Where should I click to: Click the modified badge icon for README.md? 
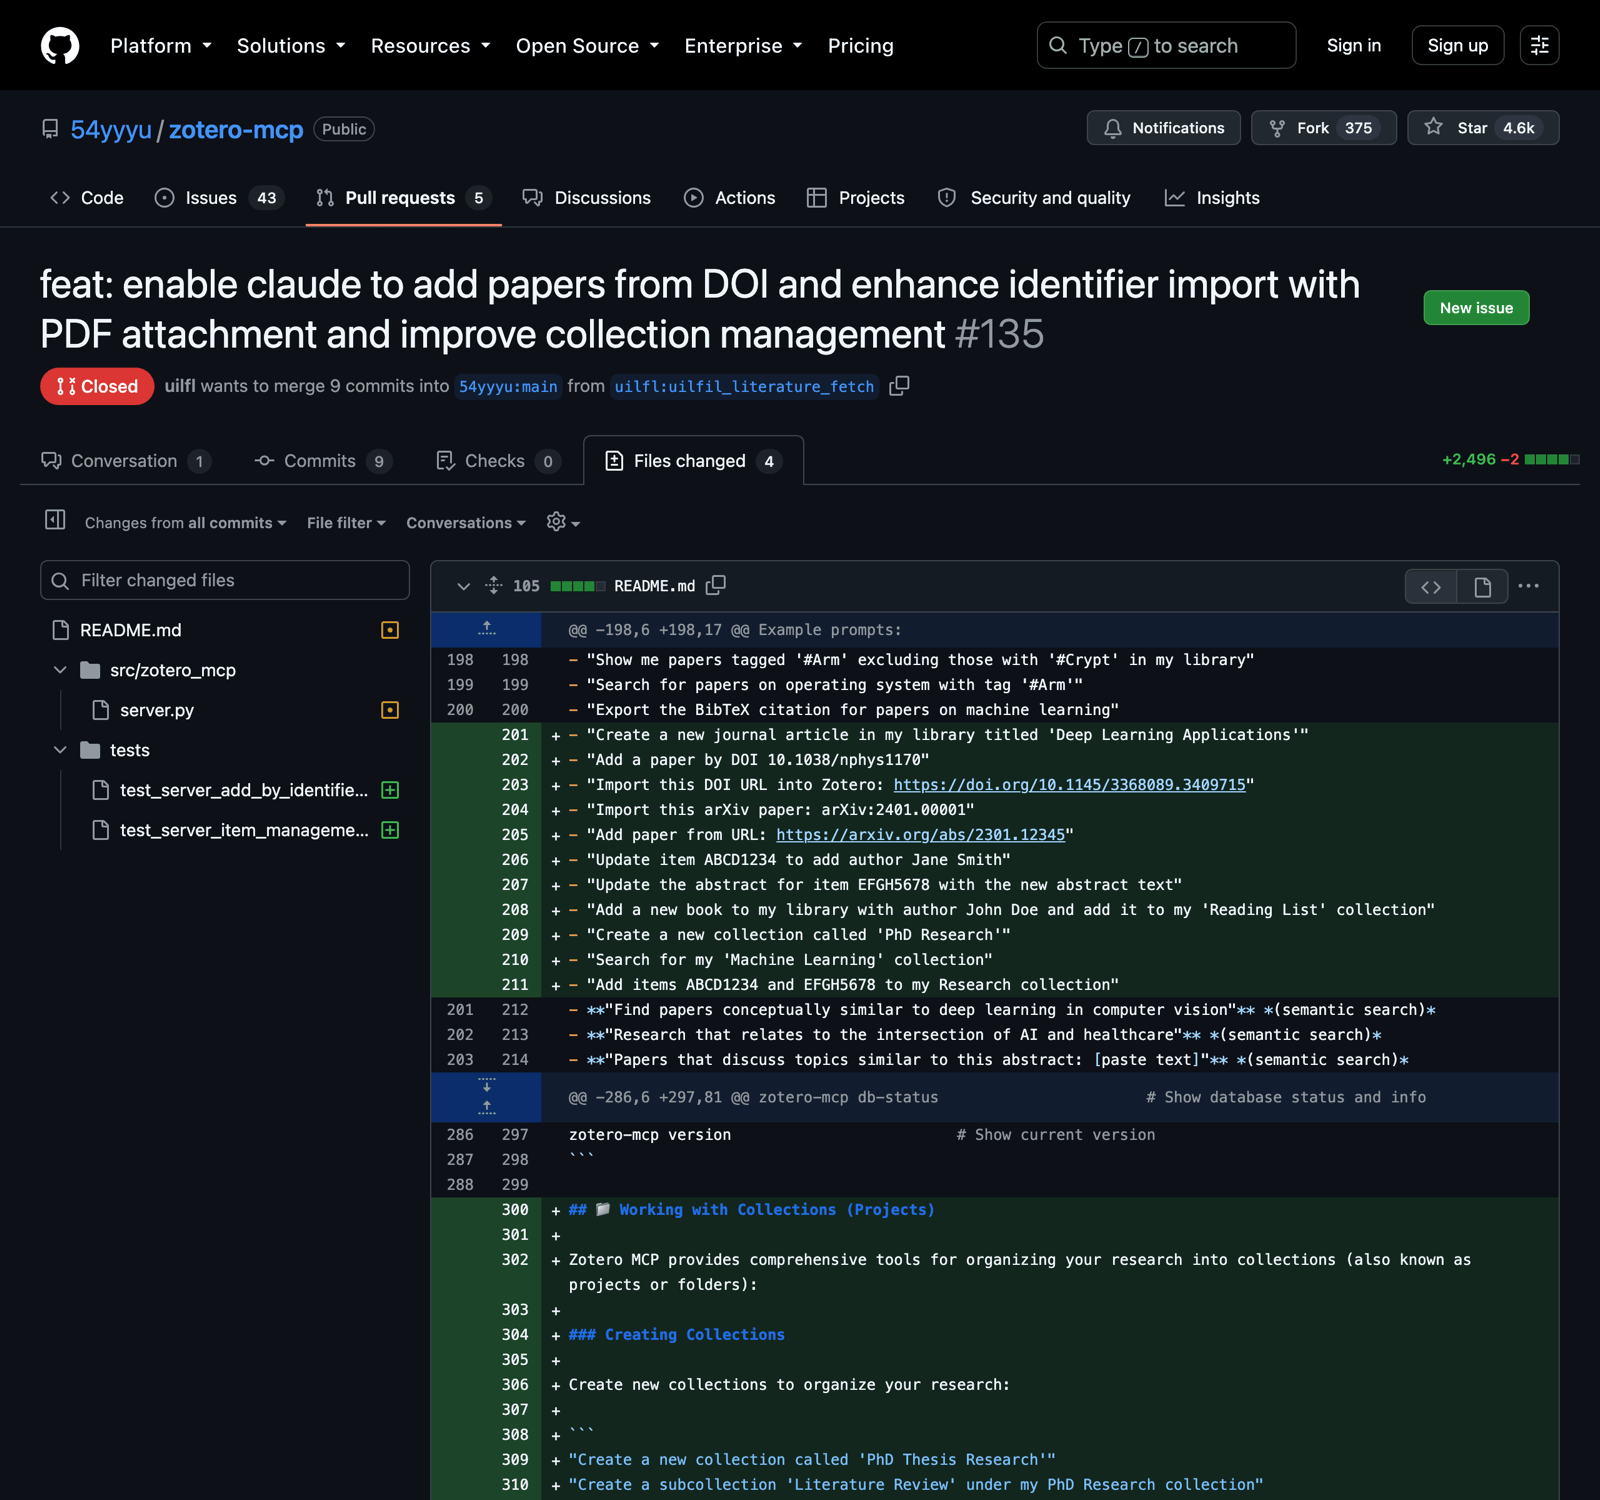pos(390,630)
